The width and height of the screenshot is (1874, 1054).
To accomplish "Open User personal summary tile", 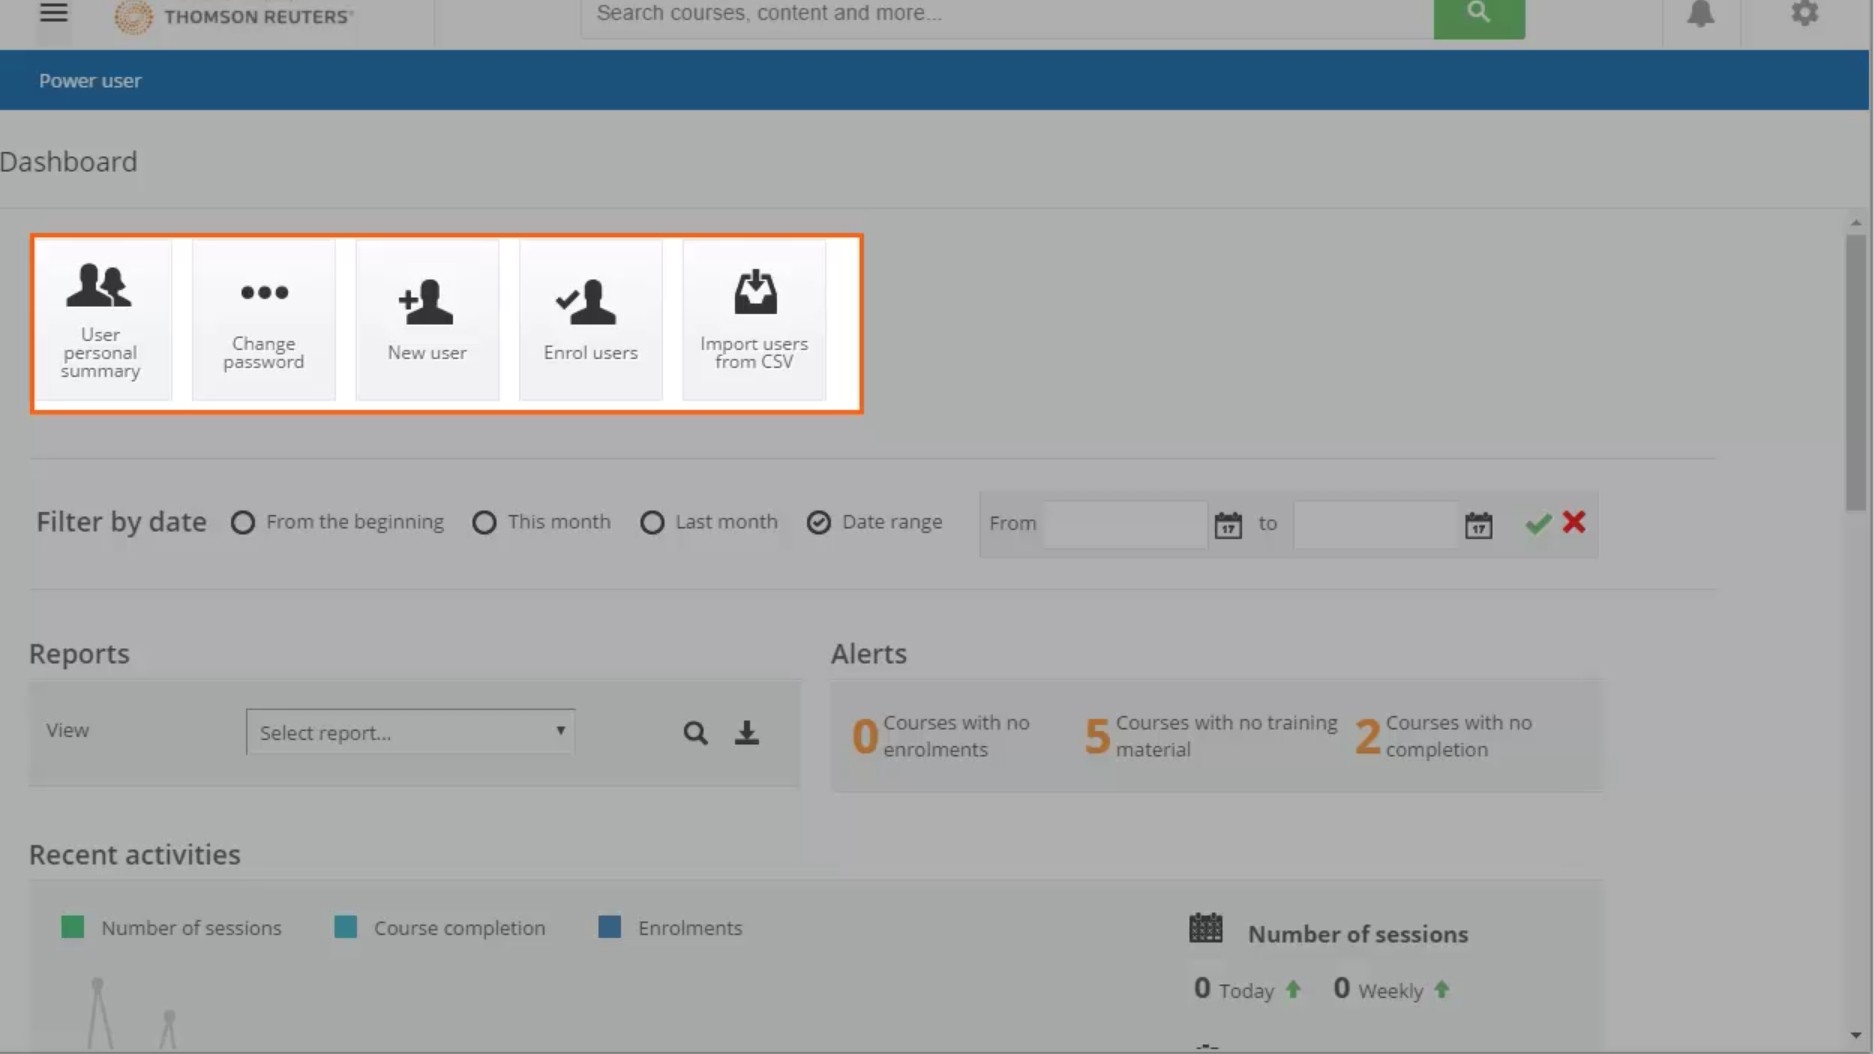I will click(101, 320).
